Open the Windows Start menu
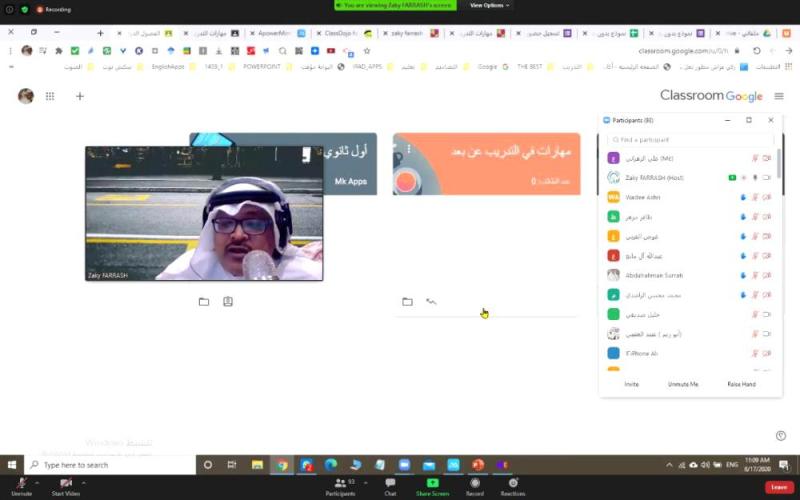The width and height of the screenshot is (800, 500). pyautogui.click(x=12, y=465)
